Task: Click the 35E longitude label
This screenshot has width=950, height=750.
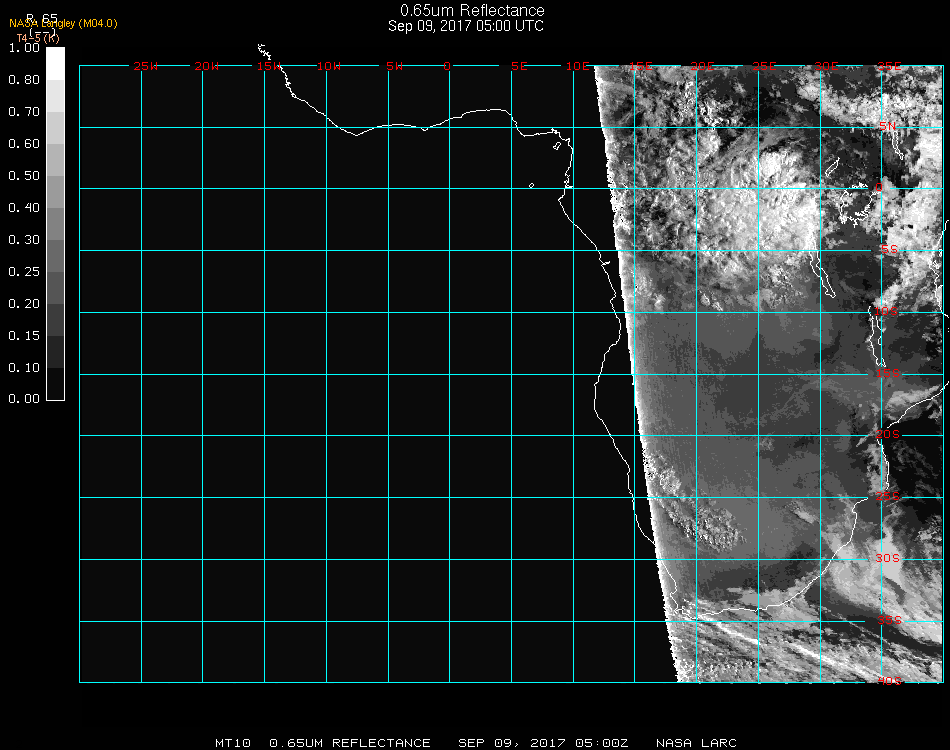Action: tap(889, 66)
